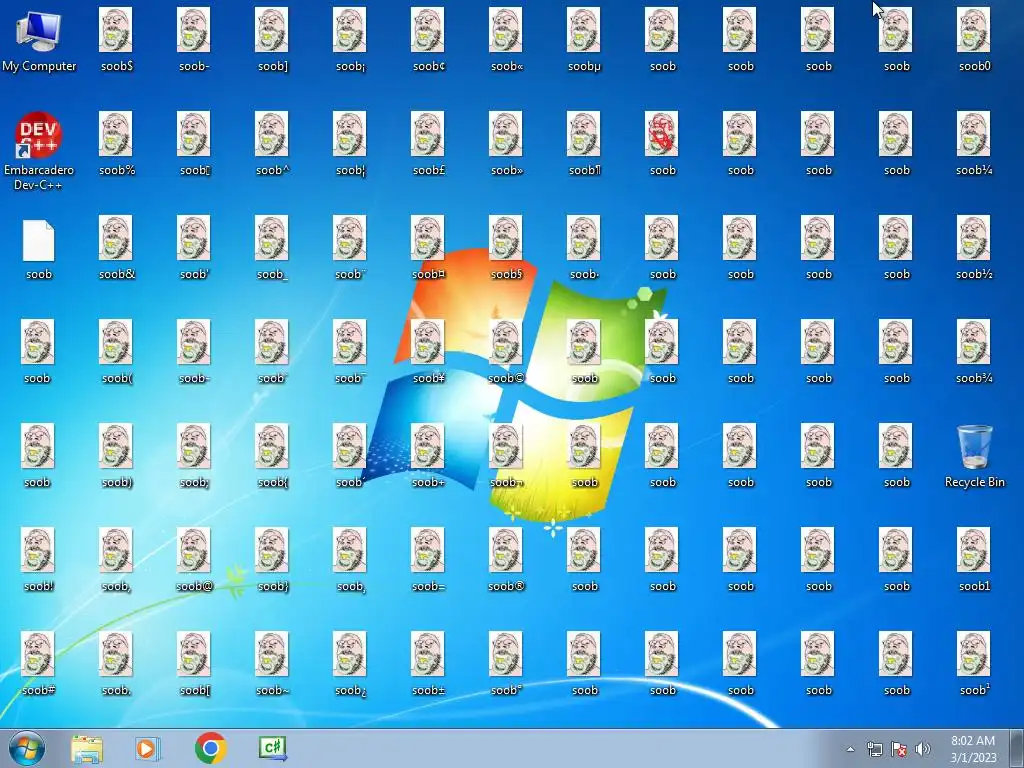1024x768 pixels.
Task: Click the soob¤ file label
Action: pyautogui.click(x=428, y=274)
